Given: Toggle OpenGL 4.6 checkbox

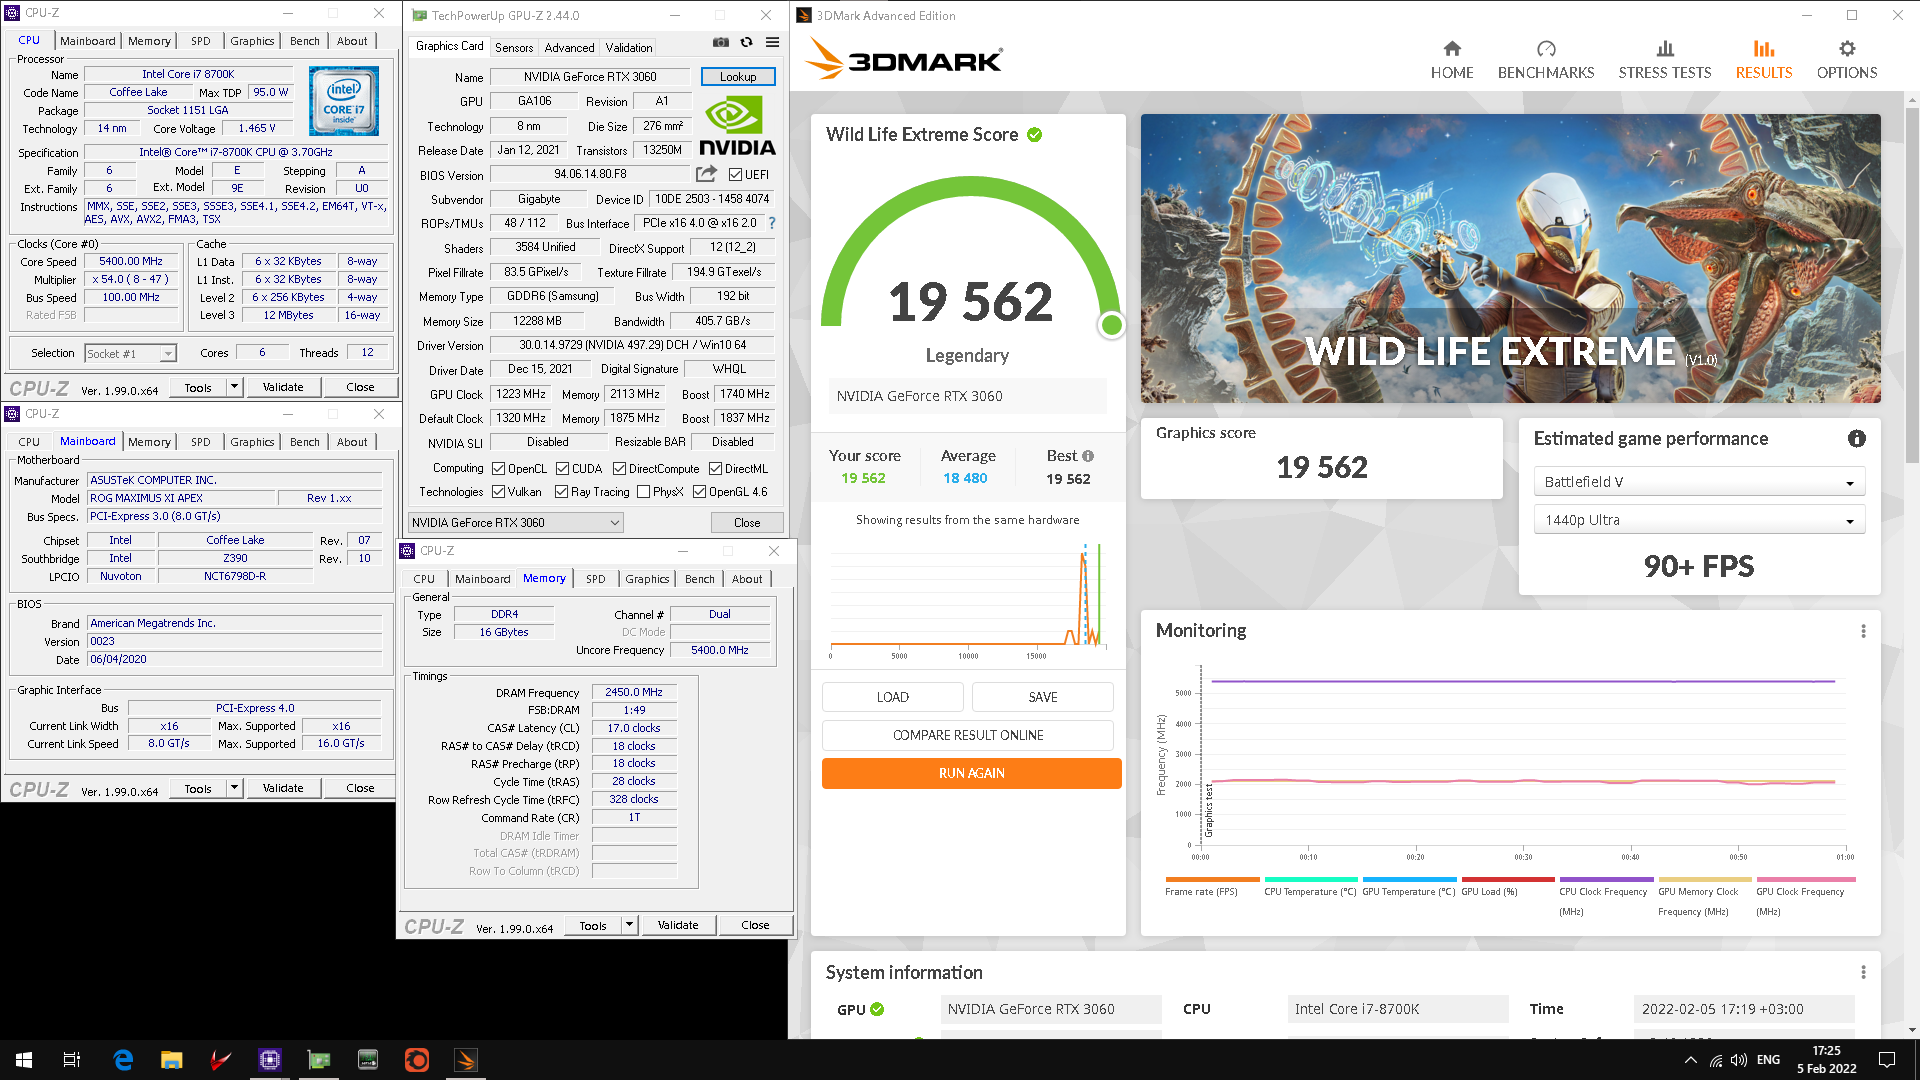Looking at the screenshot, I should point(700,492).
